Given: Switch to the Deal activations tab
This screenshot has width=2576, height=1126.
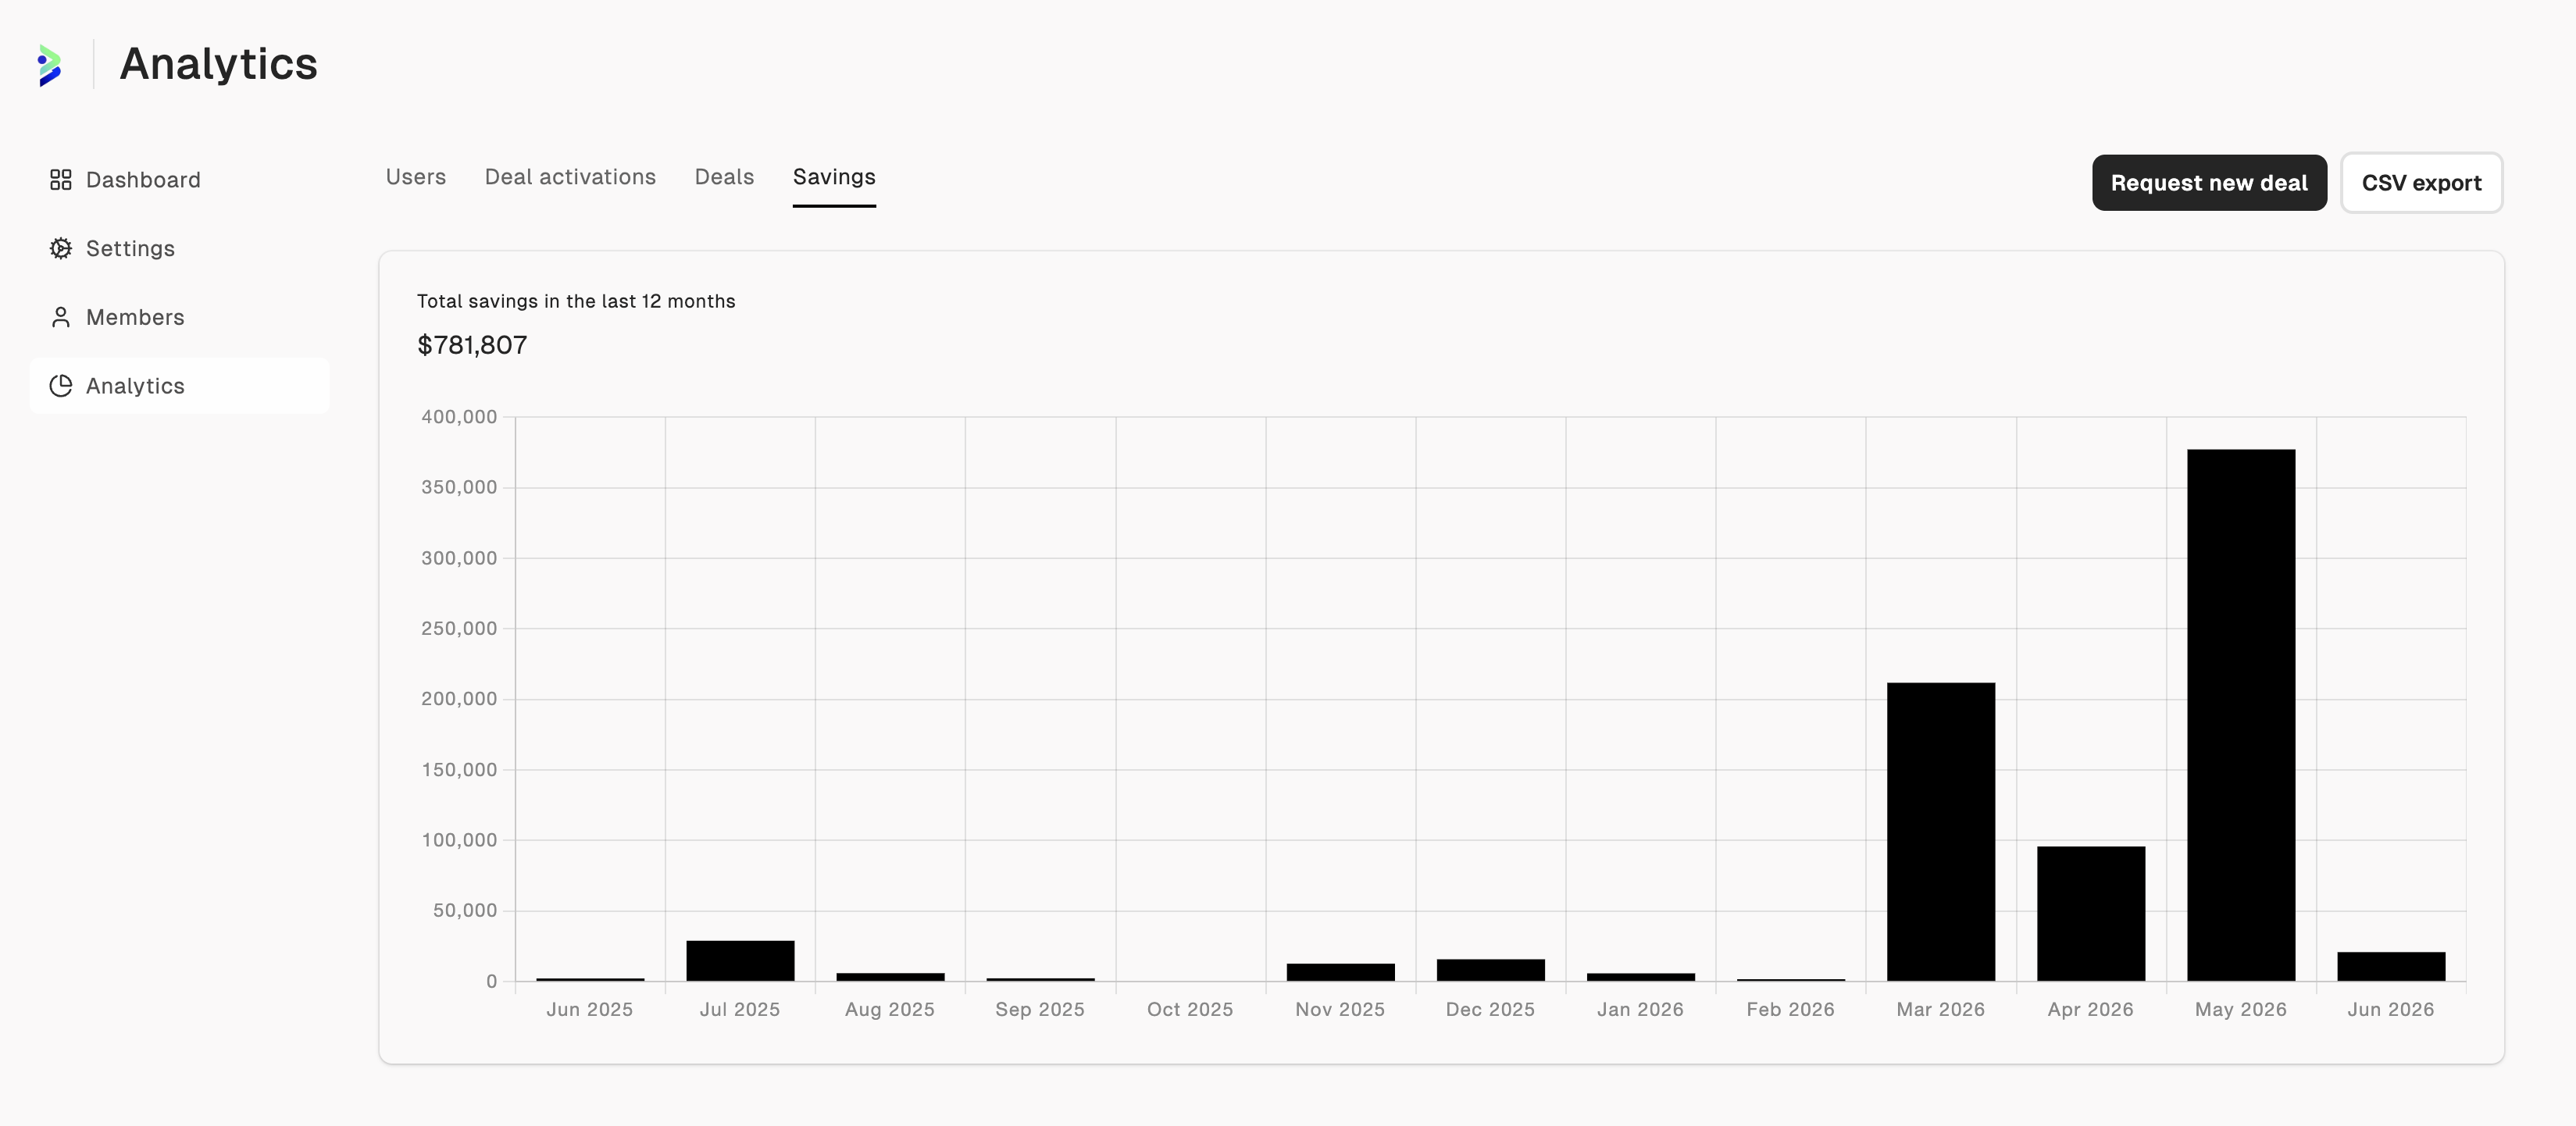Looking at the screenshot, I should (x=570, y=177).
